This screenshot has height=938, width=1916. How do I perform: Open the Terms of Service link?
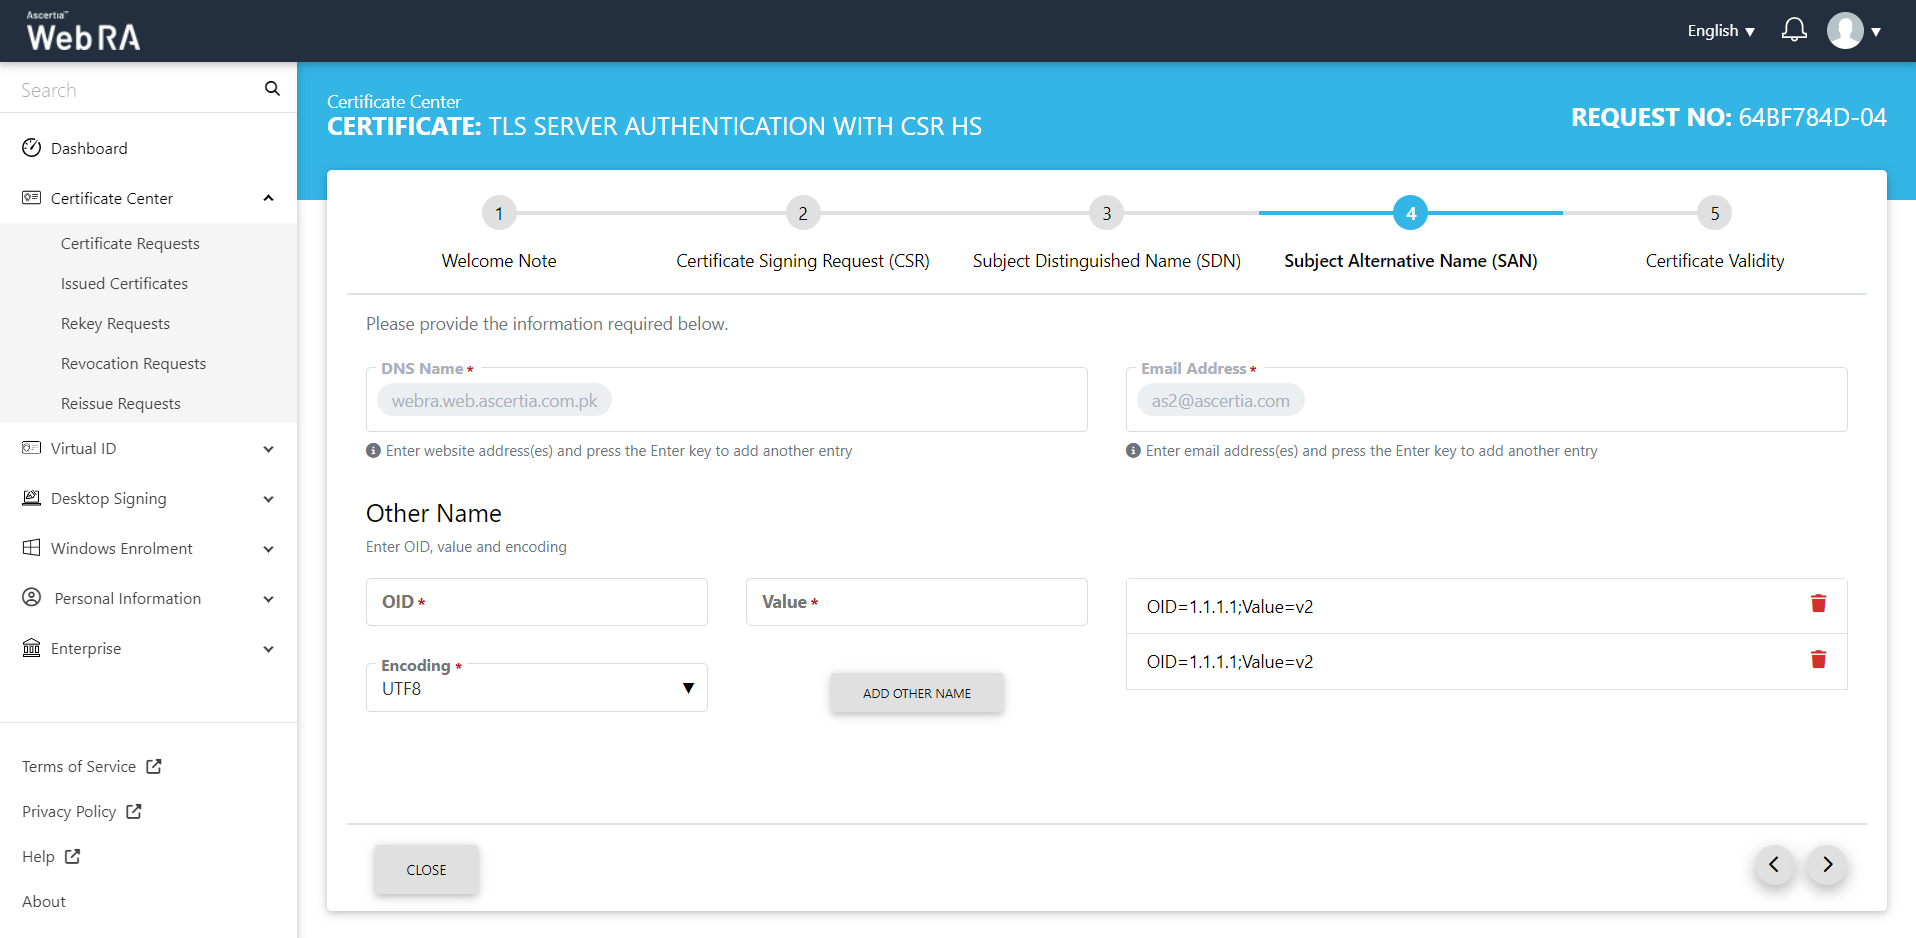[x=79, y=766]
